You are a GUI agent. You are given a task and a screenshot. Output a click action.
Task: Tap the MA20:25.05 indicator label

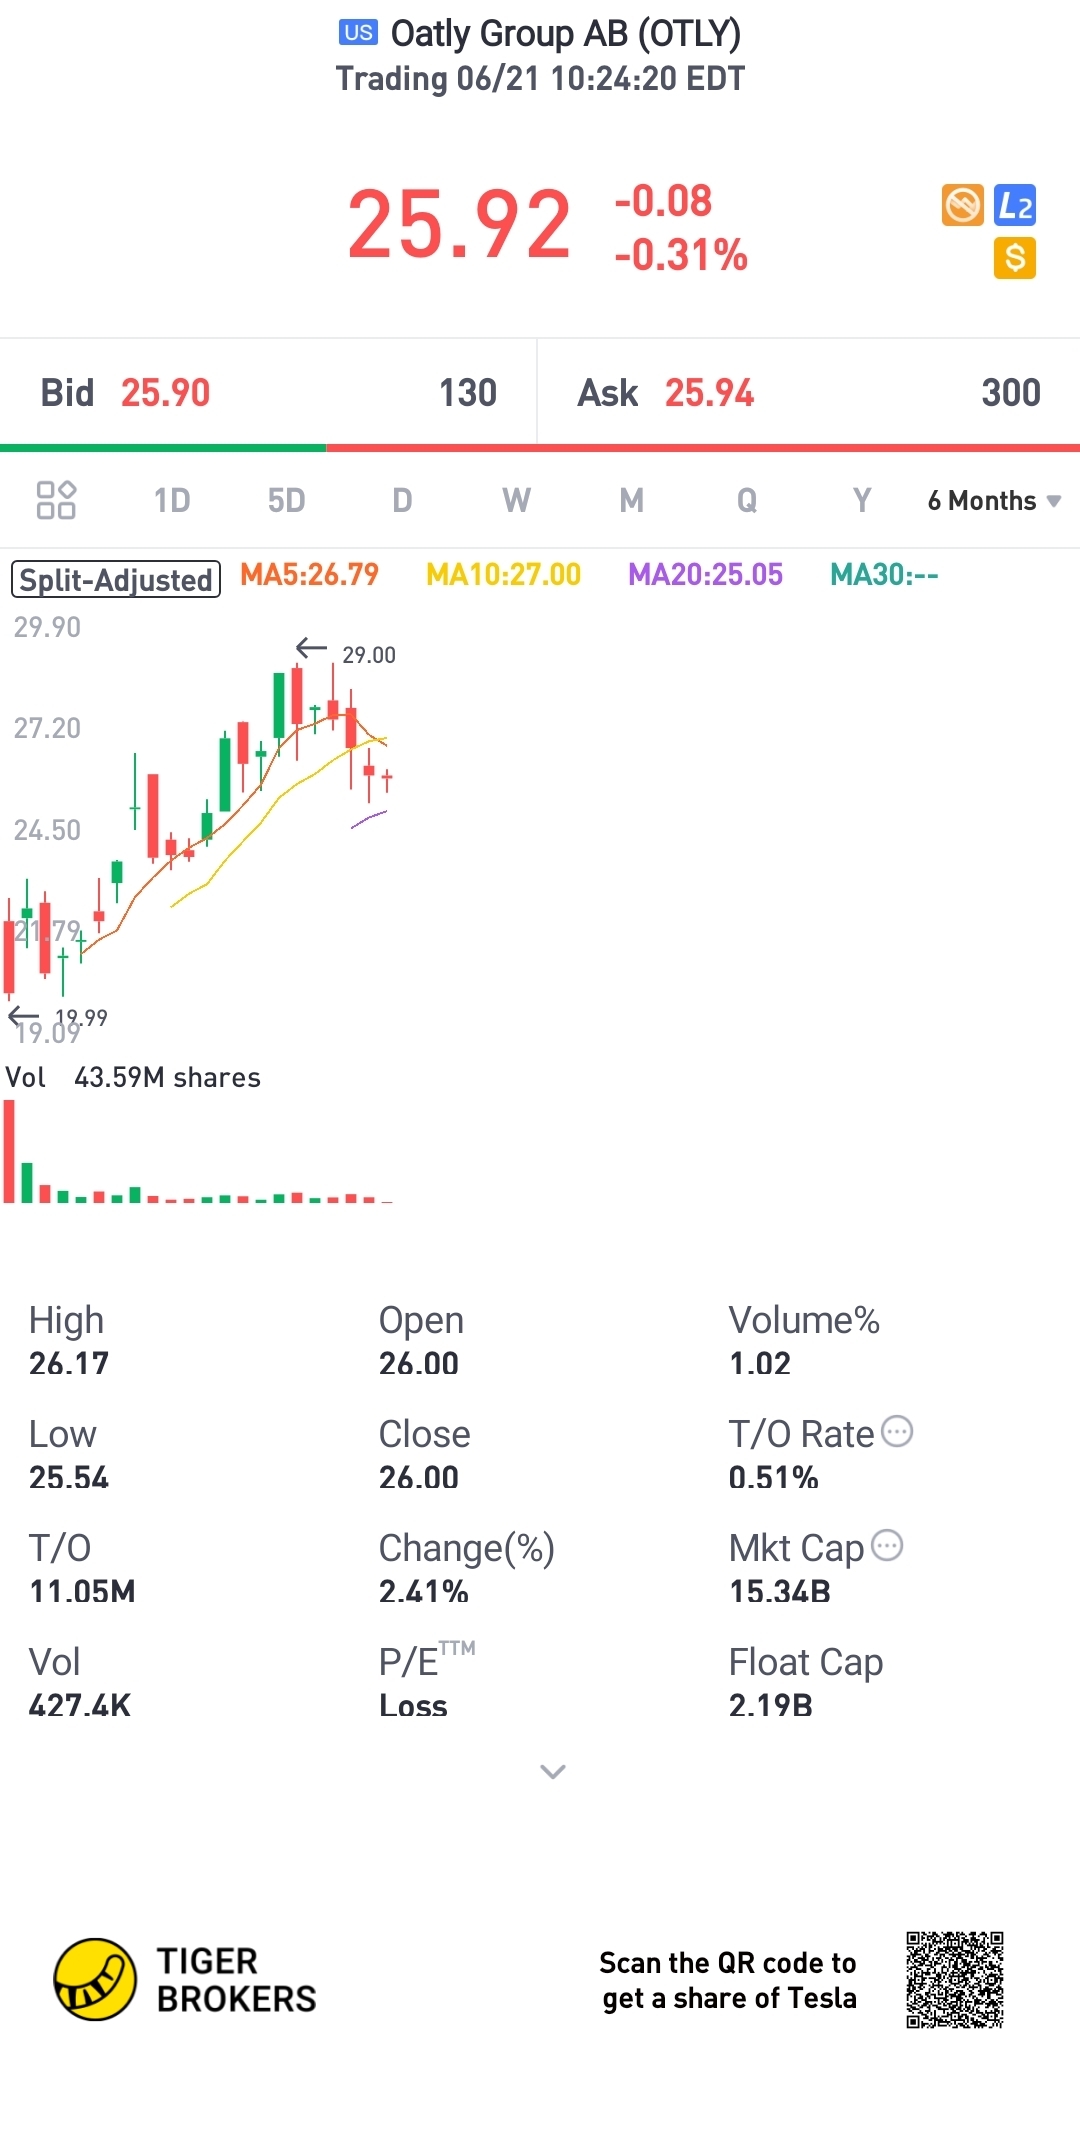705,574
